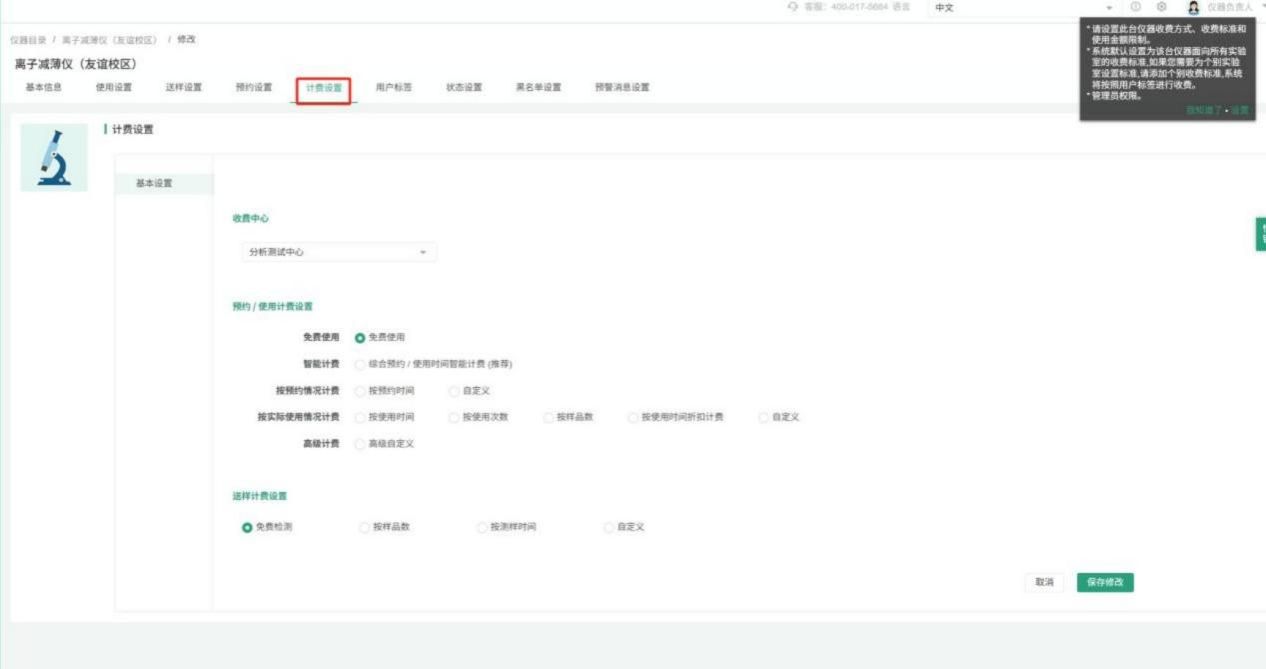Screen dimensions: 1266x669
Task: Switch to the 用户标签 tab
Action: (x=394, y=87)
